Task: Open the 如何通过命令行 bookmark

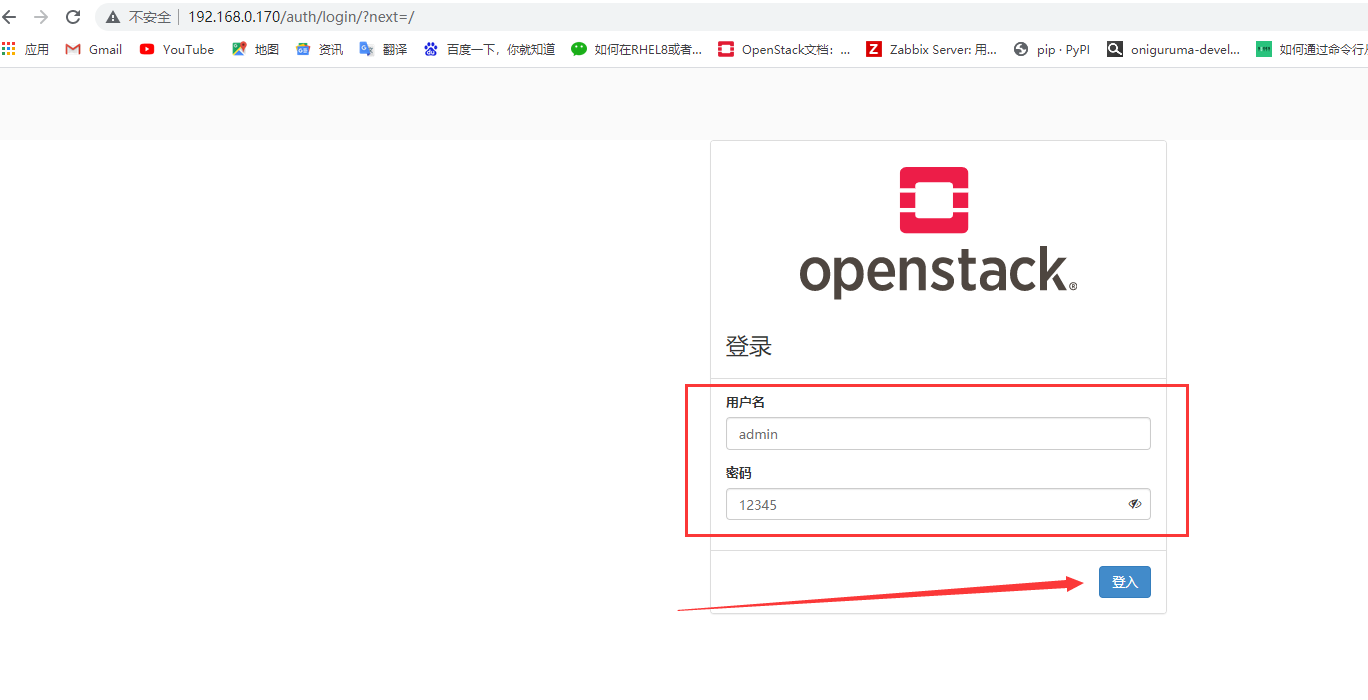Action: [1312, 49]
